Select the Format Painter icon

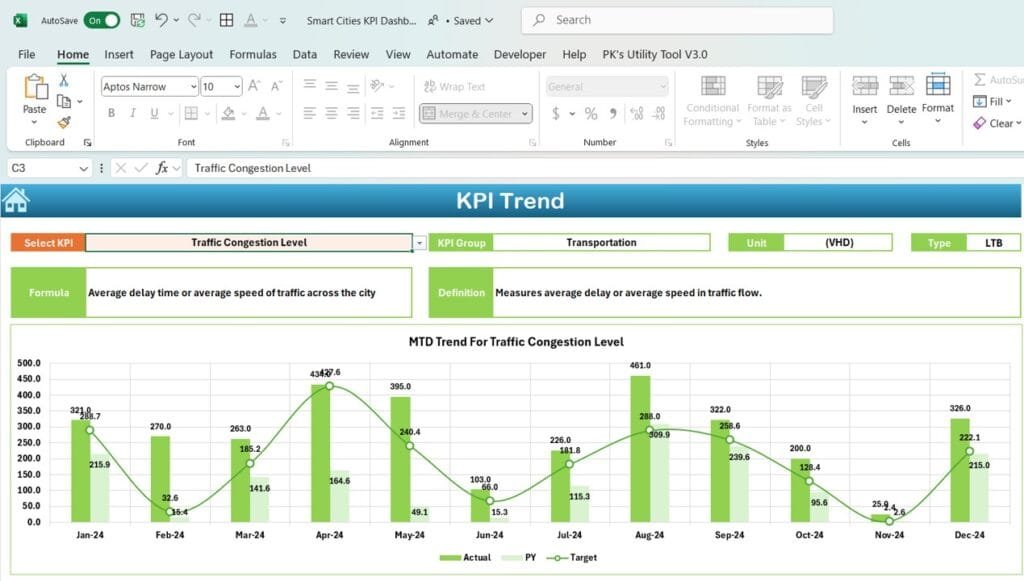[63, 120]
